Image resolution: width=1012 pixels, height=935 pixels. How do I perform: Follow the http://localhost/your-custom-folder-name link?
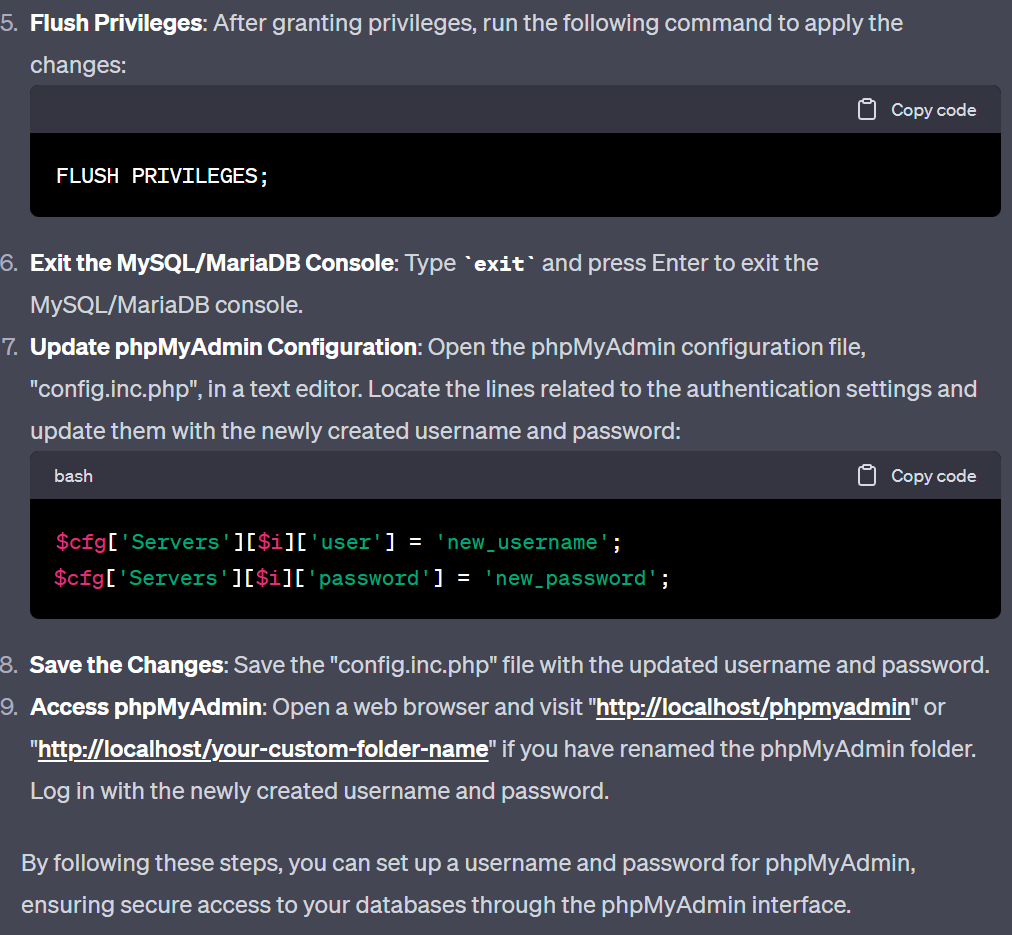[263, 749]
